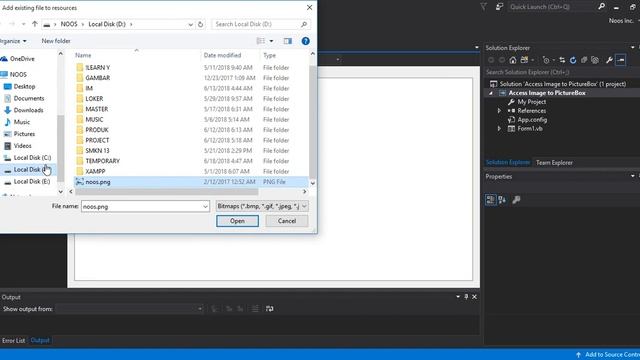Click the Cancel button in file dialog
This screenshot has width=640, height=360.
coord(287,221)
